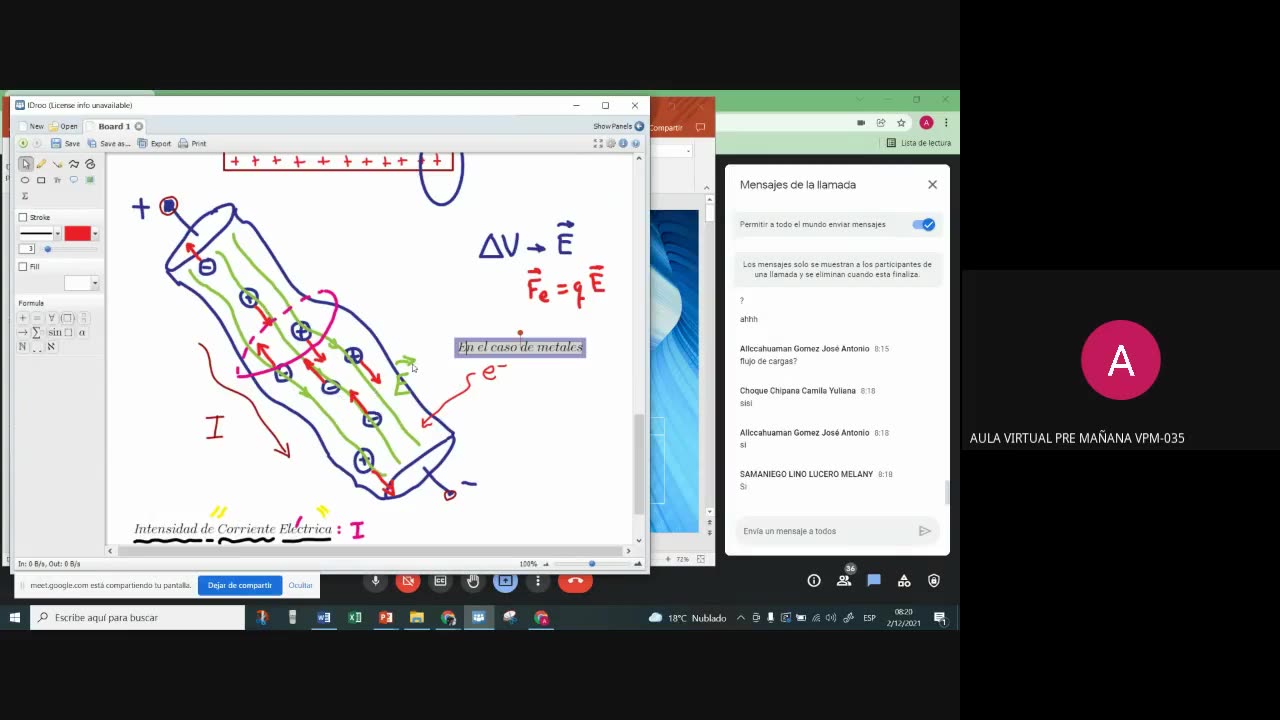
Task: Click Open in IDroo toolbar
Action: click(x=63, y=127)
